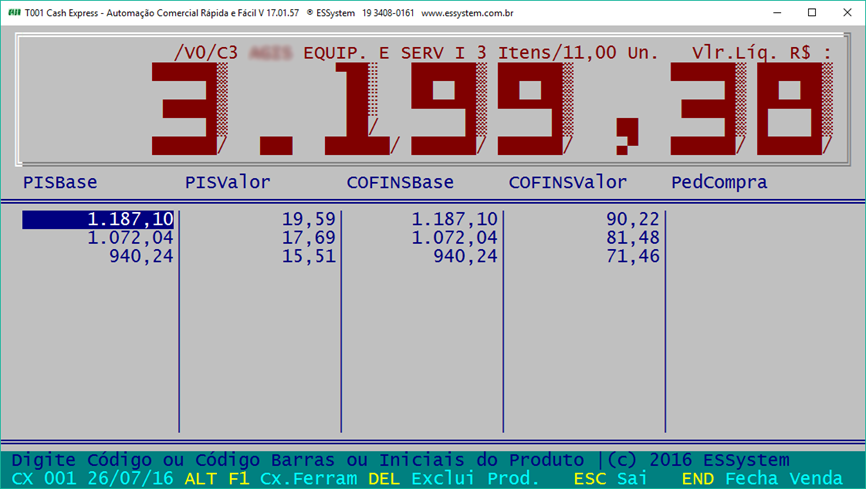Minimize the Cash Express window
Image resolution: width=866 pixels, height=489 pixels.
click(x=765, y=13)
